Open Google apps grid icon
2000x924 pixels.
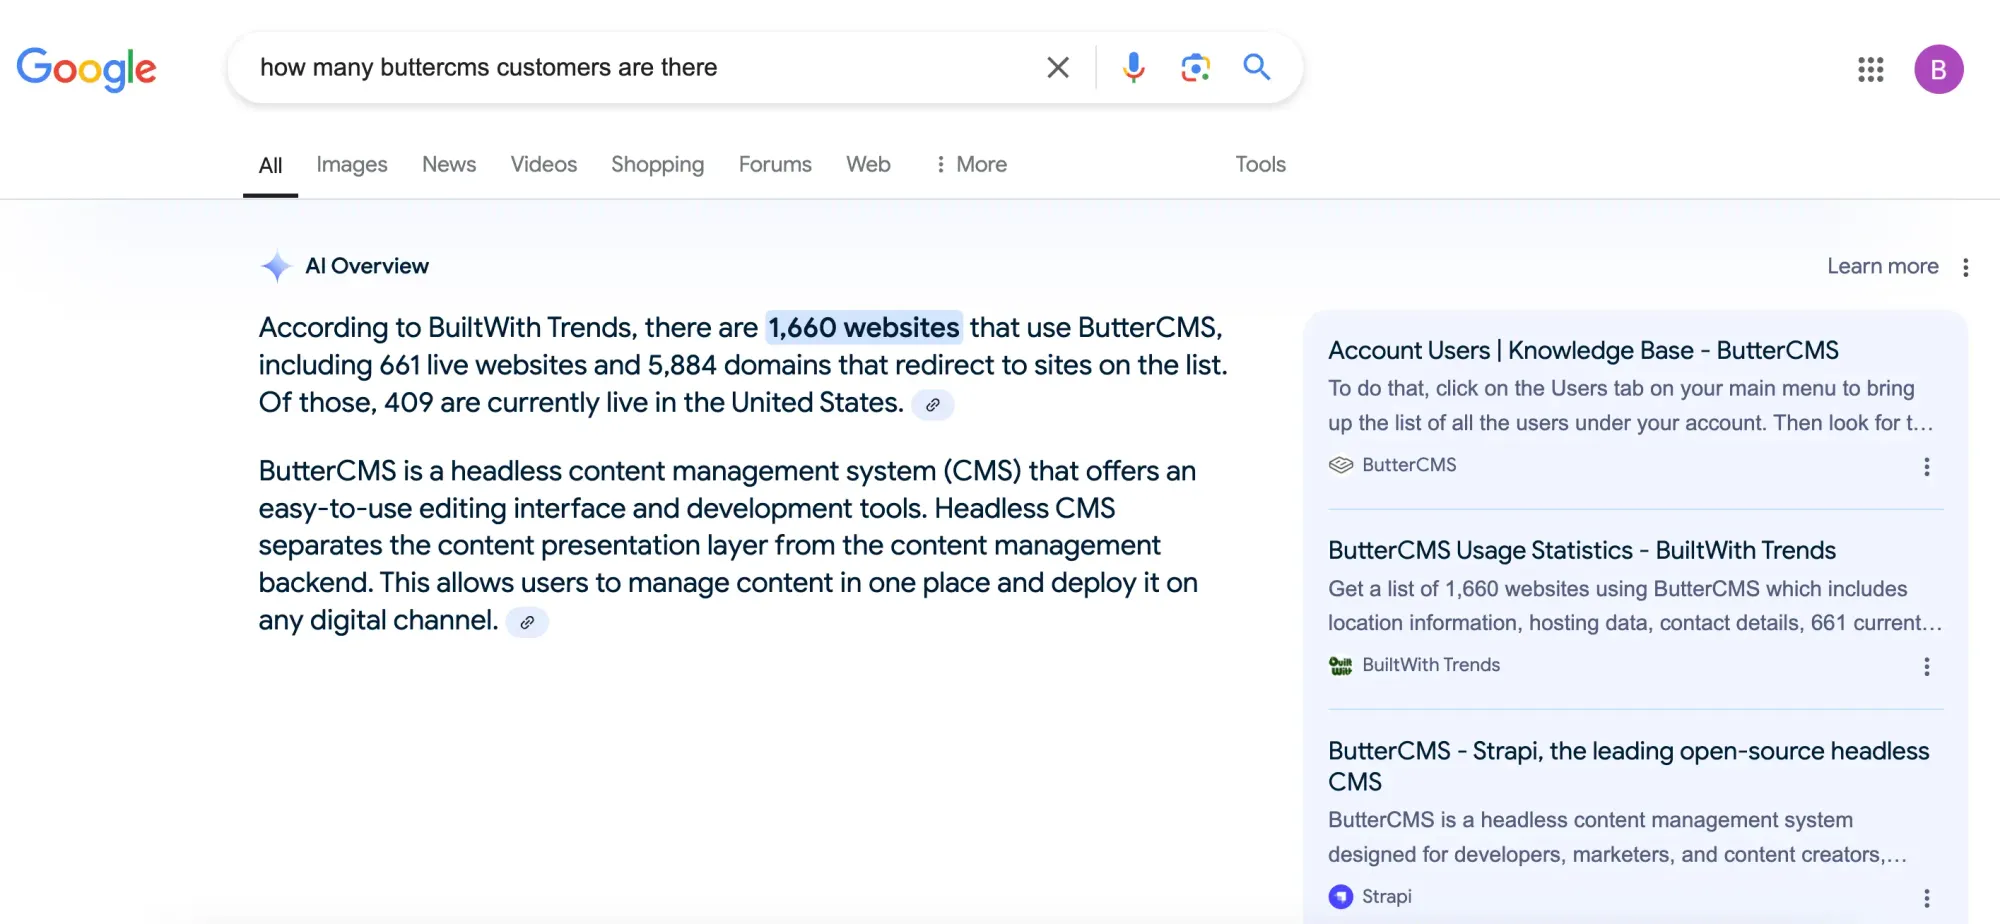click(x=1870, y=69)
